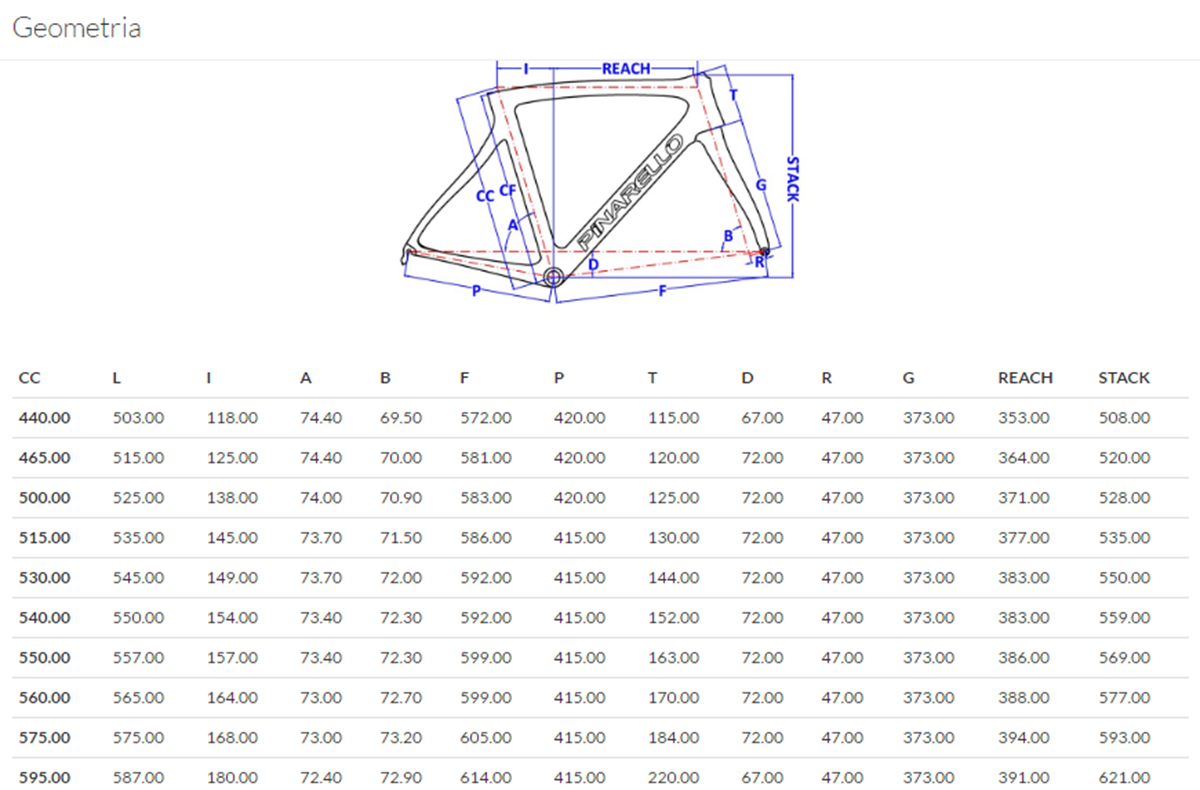The width and height of the screenshot is (1200, 790).
Task: Click STACK value 559.00 in the 540.00 row
Action: pos(1124,618)
